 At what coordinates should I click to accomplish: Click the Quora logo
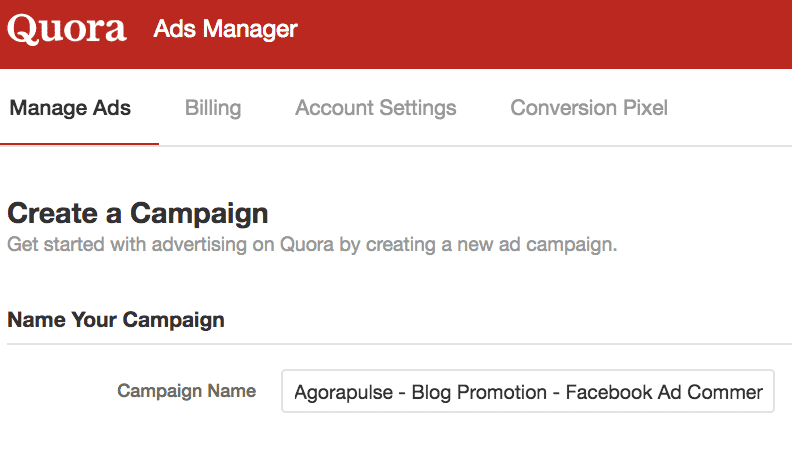point(67,29)
